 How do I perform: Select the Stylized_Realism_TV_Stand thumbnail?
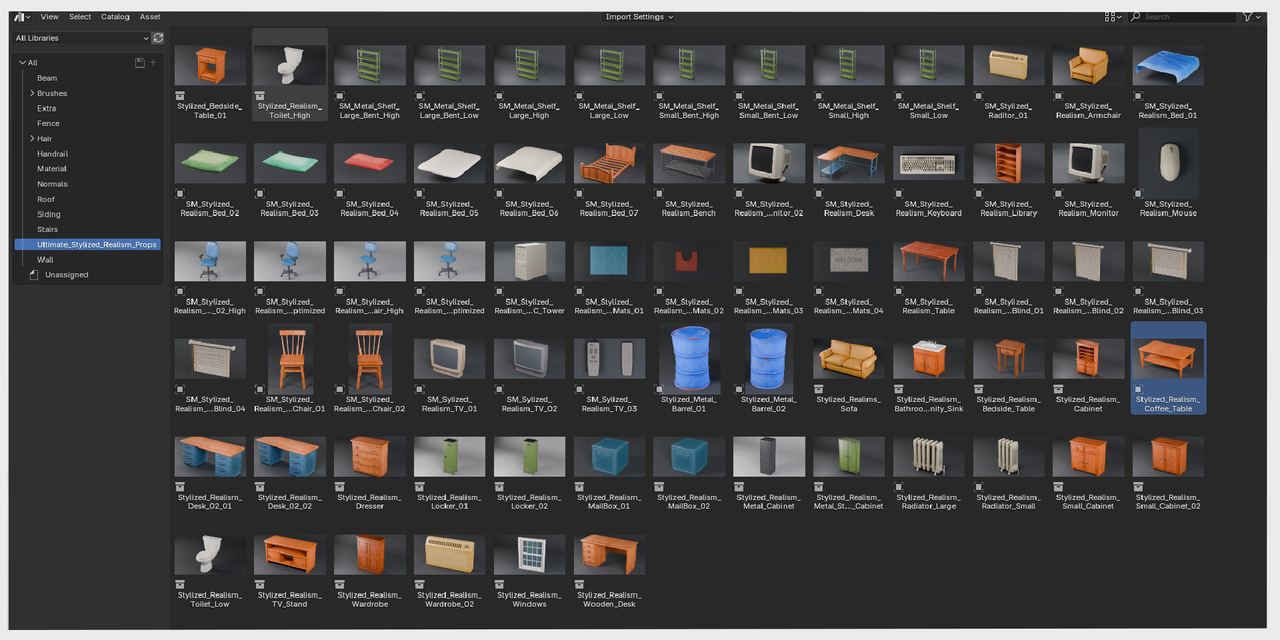click(x=290, y=554)
